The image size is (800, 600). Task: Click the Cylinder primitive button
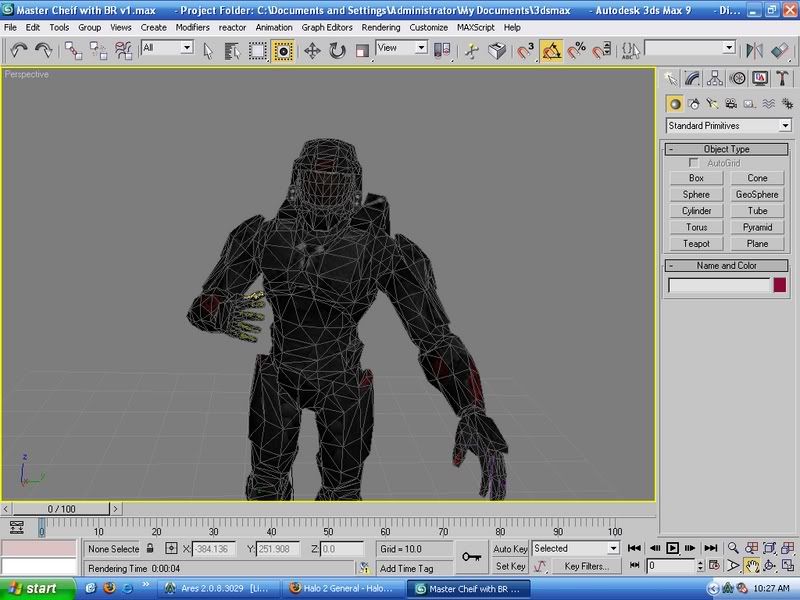pyautogui.click(x=696, y=211)
